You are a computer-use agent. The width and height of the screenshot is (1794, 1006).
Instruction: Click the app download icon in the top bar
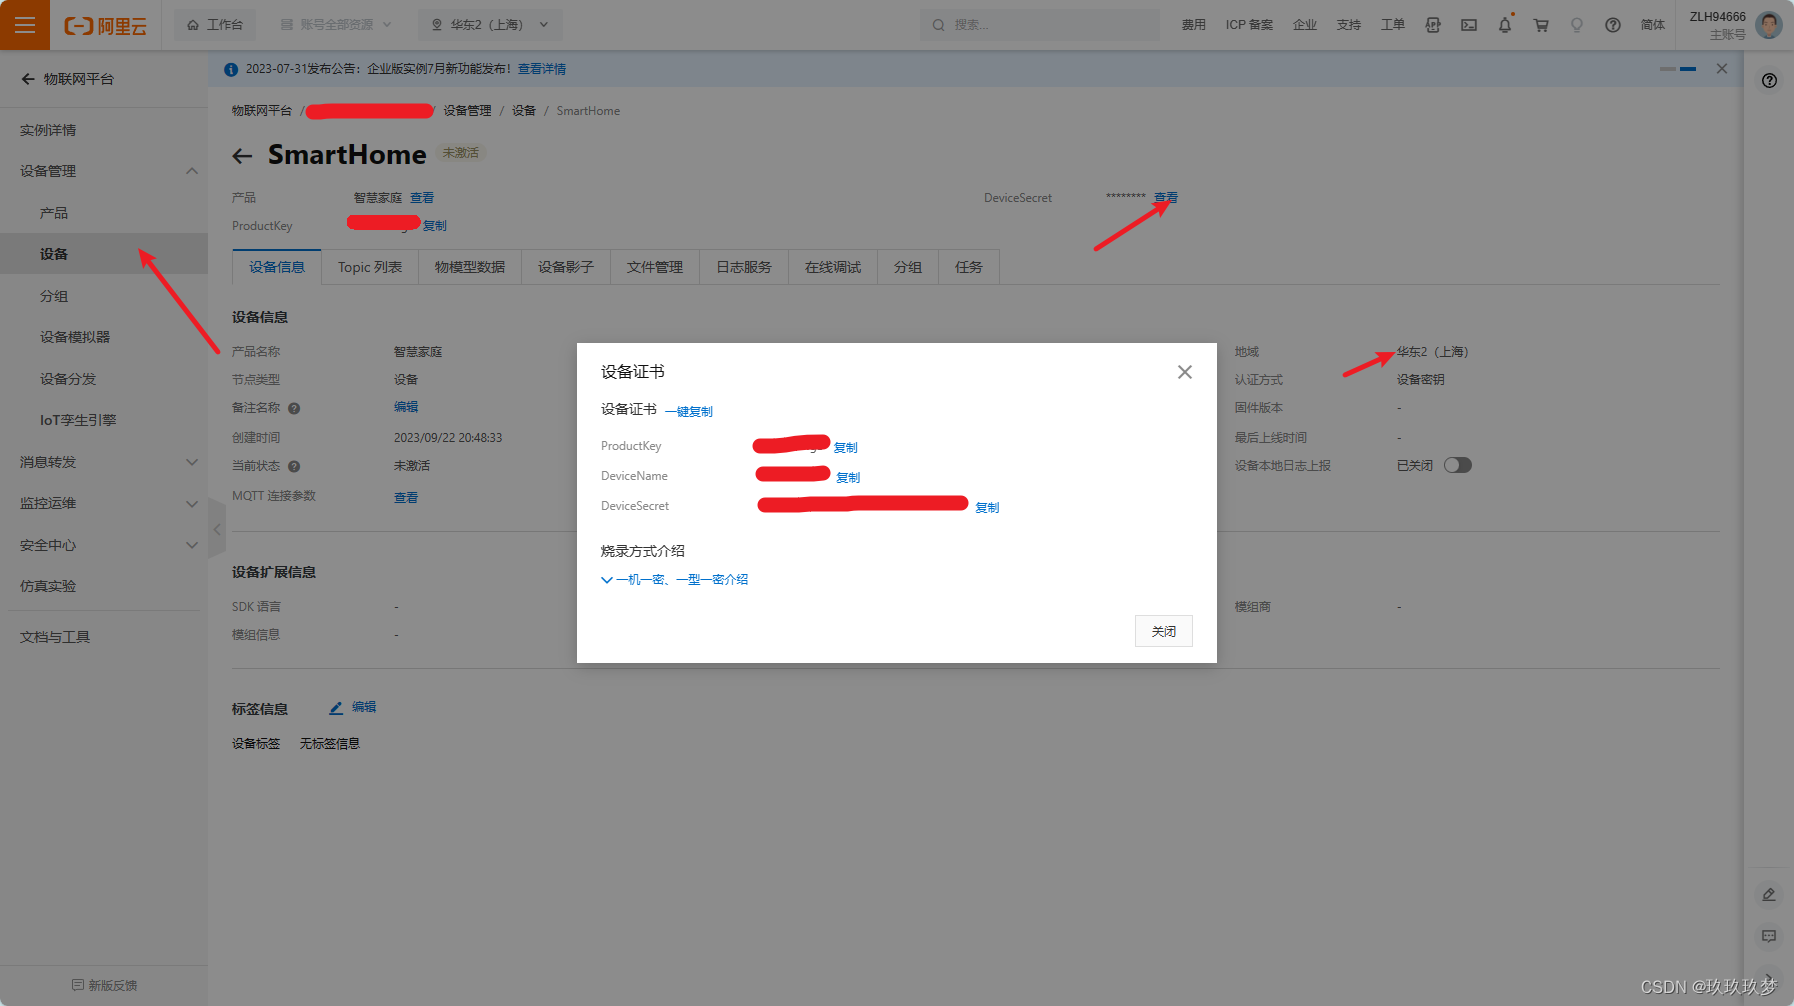[x=1433, y=25]
